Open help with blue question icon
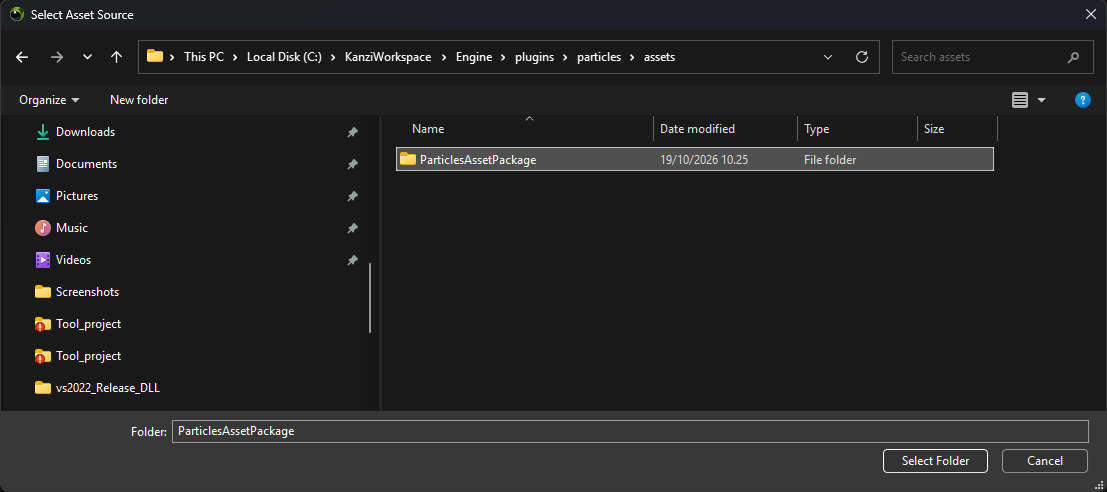This screenshot has width=1107, height=492. tap(1082, 100)
